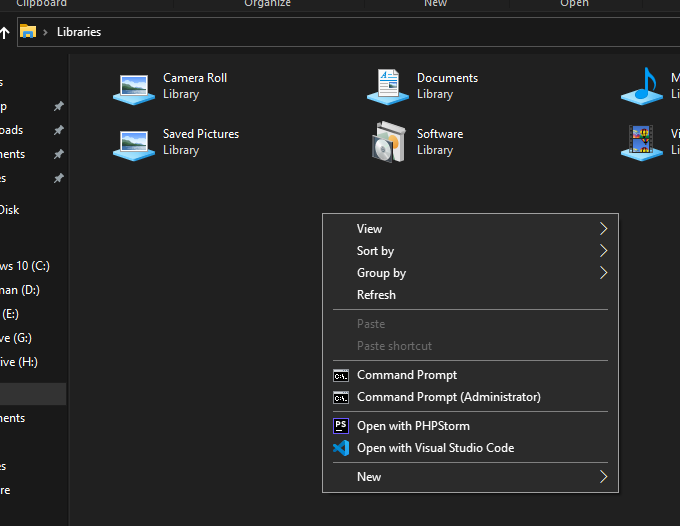
Task: Open the Documents library icon
Action: pos(388,88)
